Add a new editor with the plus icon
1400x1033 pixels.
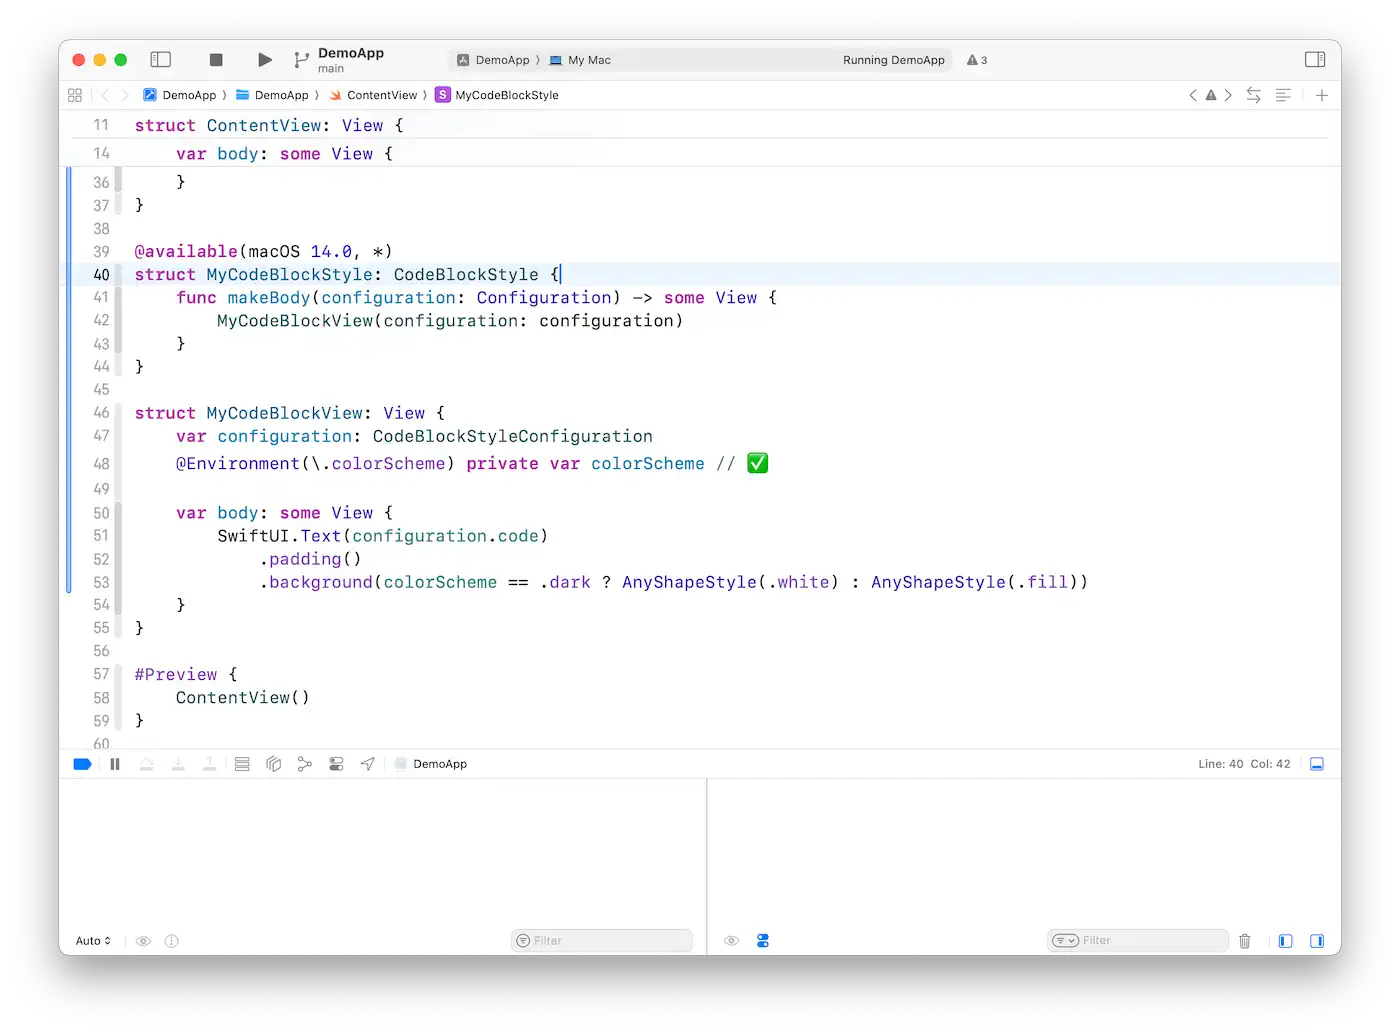pyautogui.click(x=1322, y=95)
